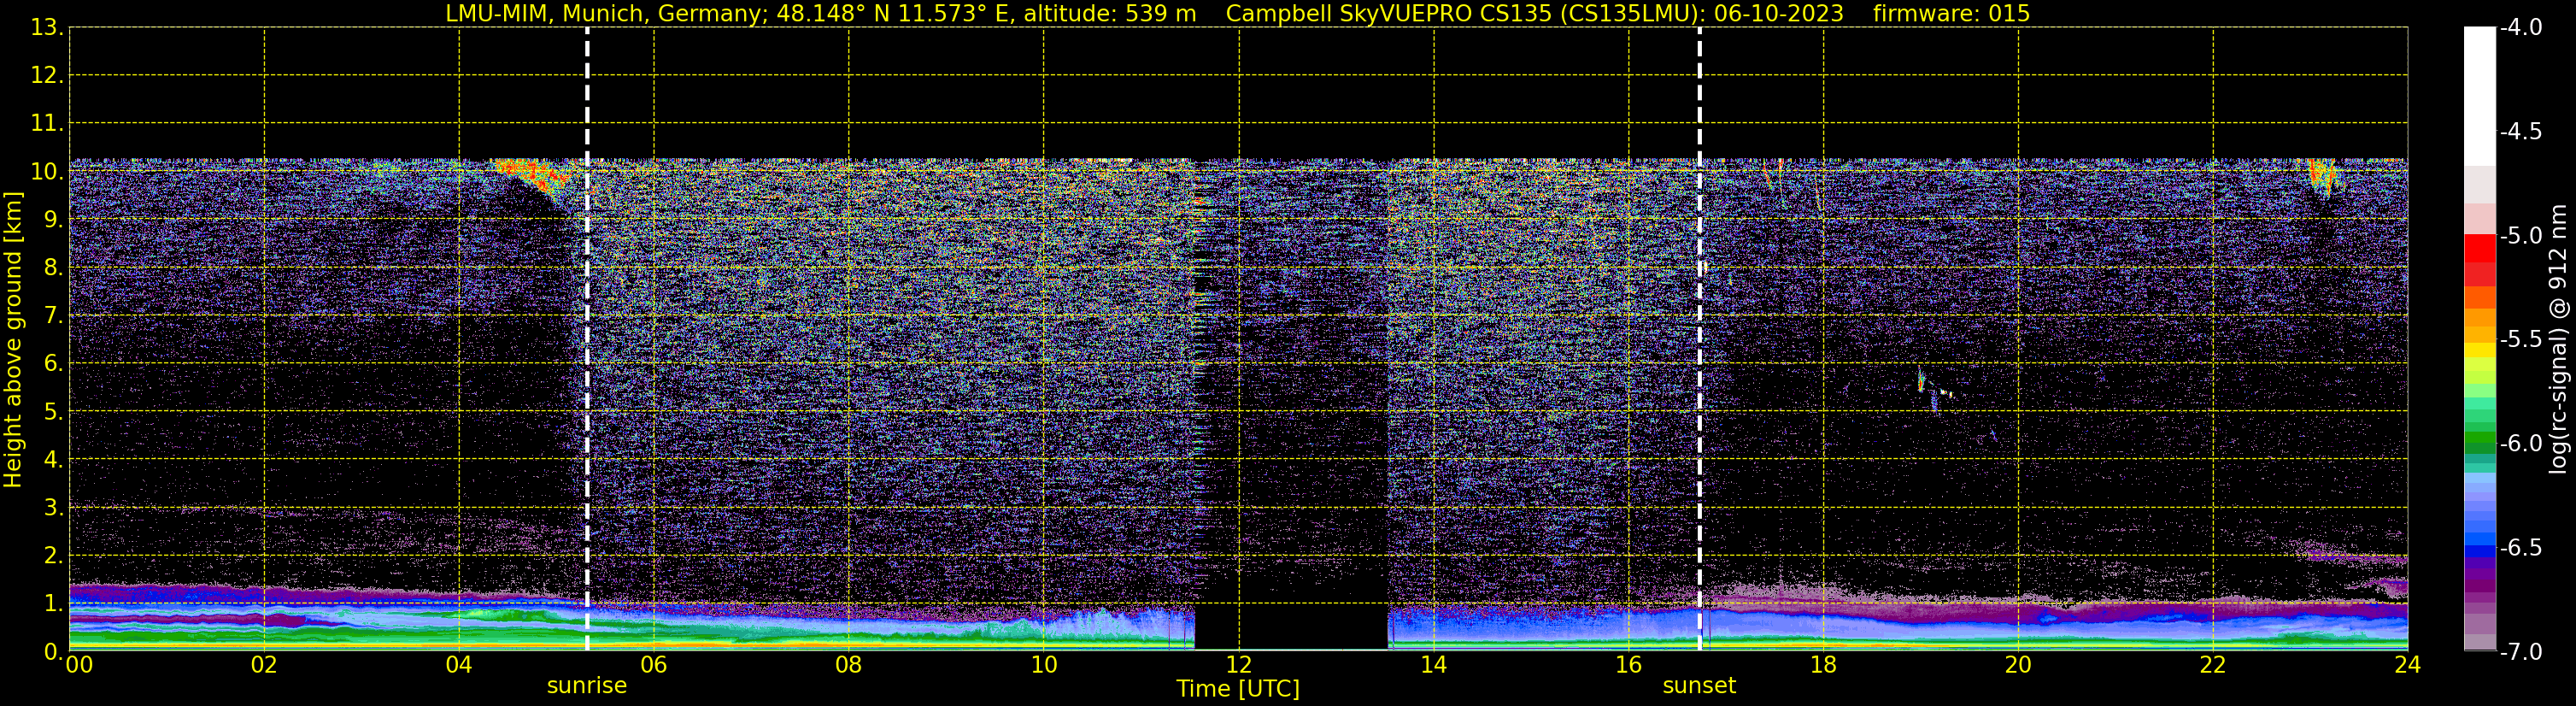Click the plot title starting with 'LMU-MIM, Munich'
Image resolution: width=2576 pixels, height=706 pixels.
(x=1237, y=13)
